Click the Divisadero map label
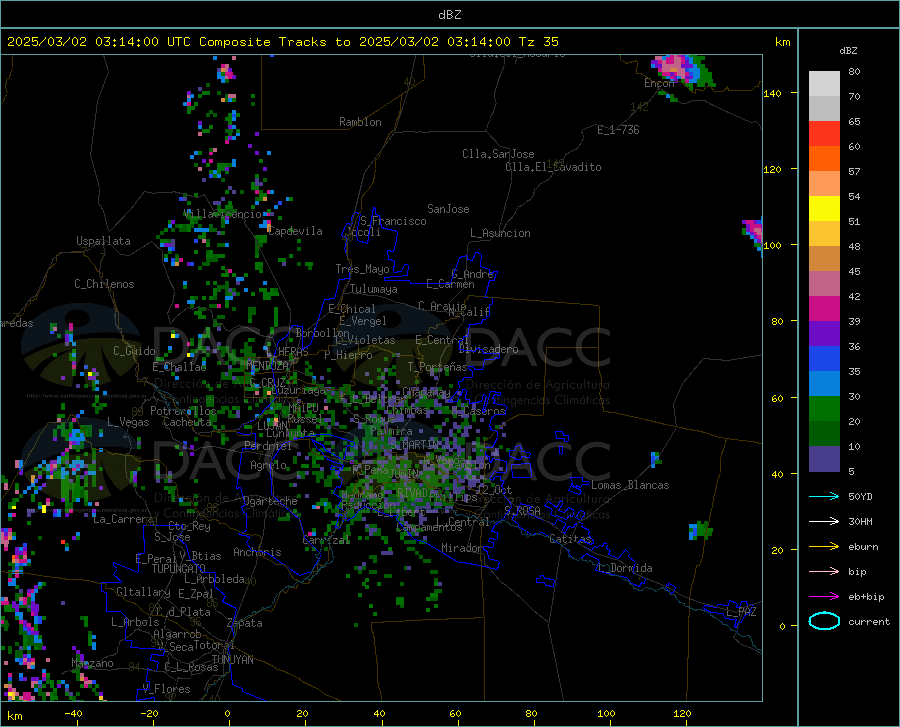Image resolution: width=900 pixels, height=727 pixels. click(x=488, y=349)
